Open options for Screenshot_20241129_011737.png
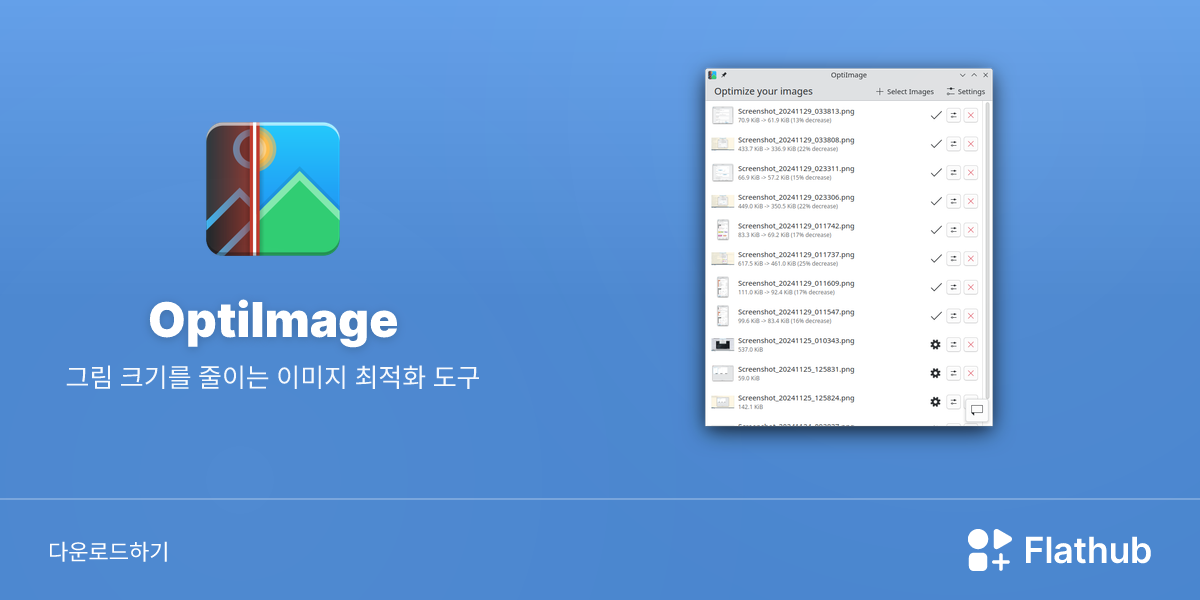 click(x=954, y=258)
